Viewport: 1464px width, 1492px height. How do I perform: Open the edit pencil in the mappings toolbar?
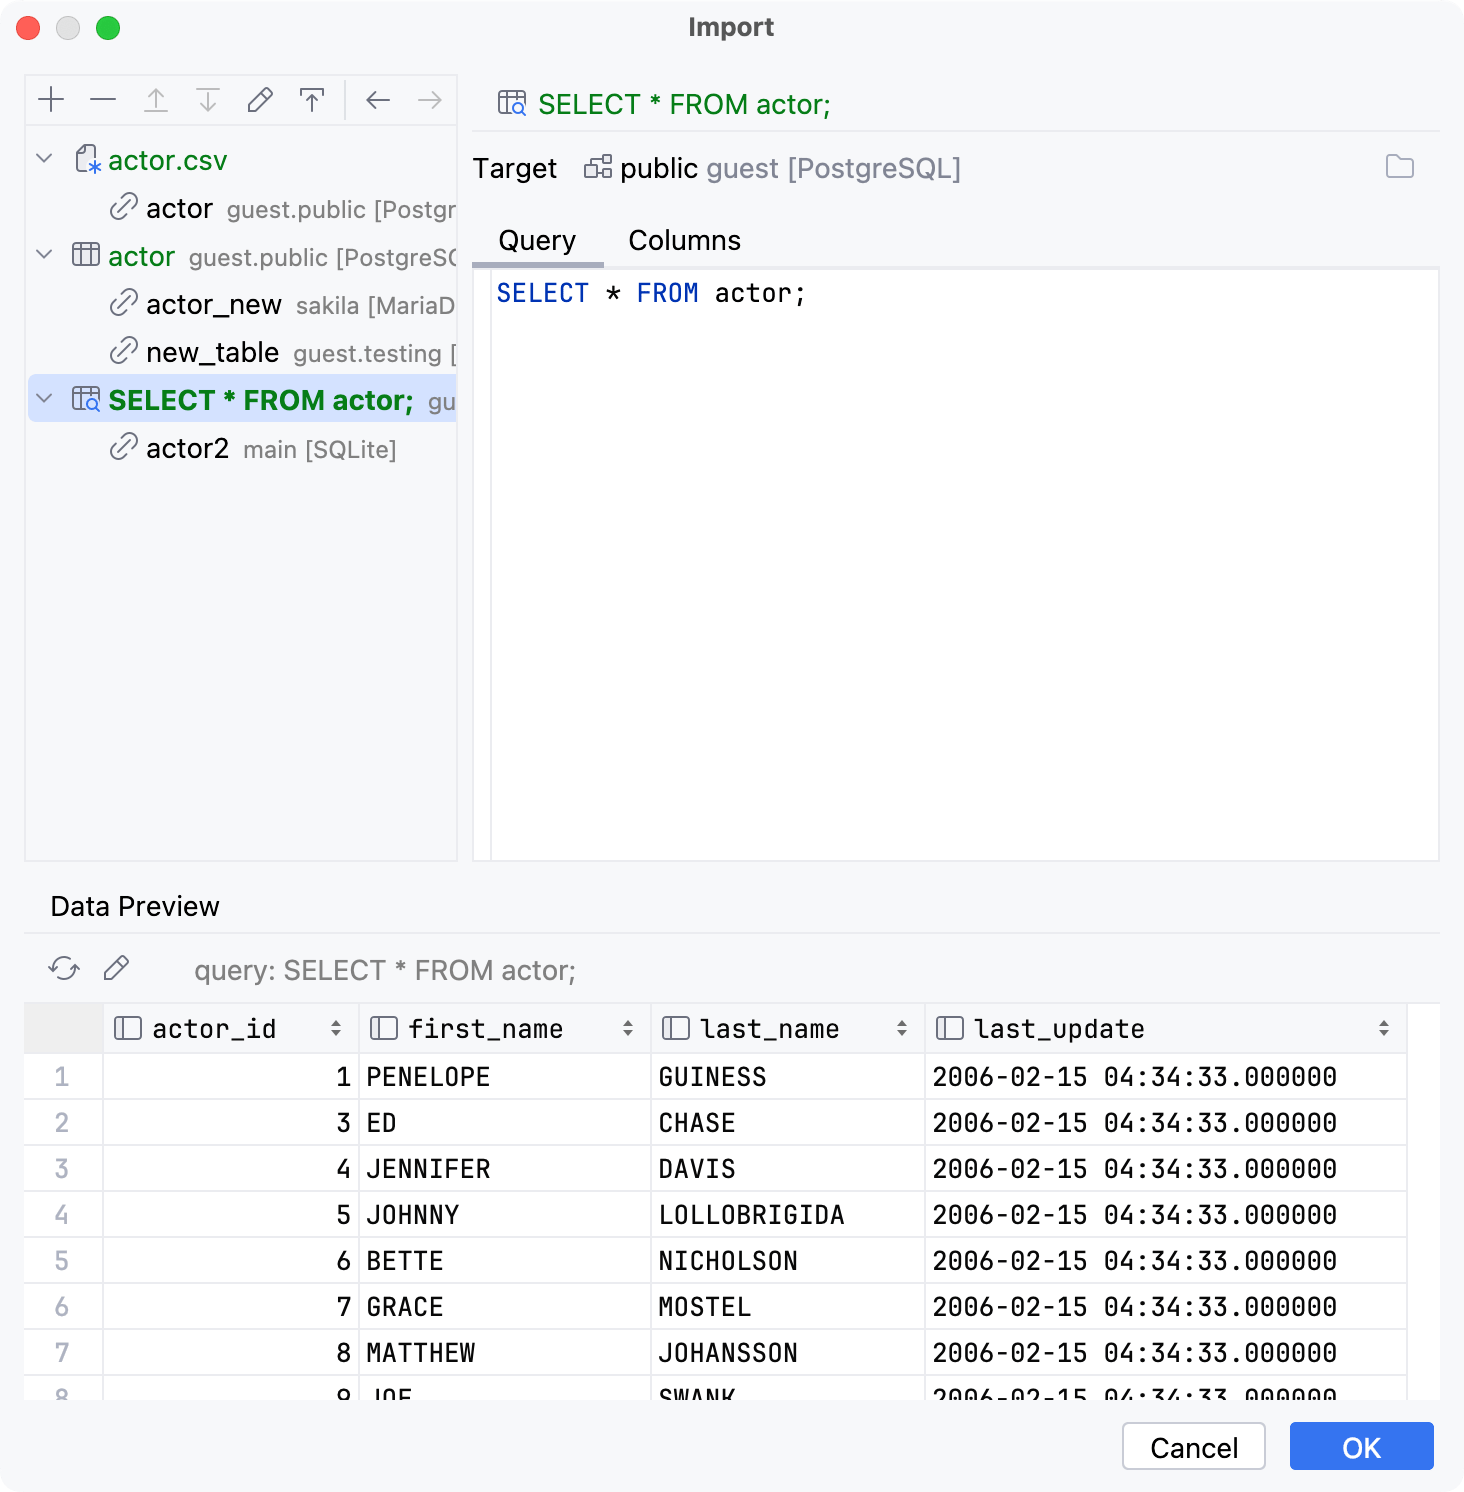259,99
